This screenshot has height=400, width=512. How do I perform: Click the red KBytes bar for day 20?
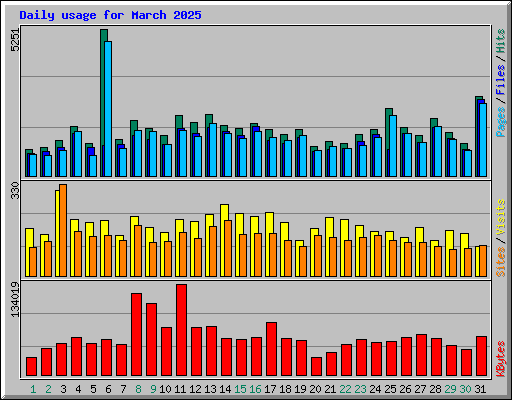pyautogui.click(x=316, y=367)
